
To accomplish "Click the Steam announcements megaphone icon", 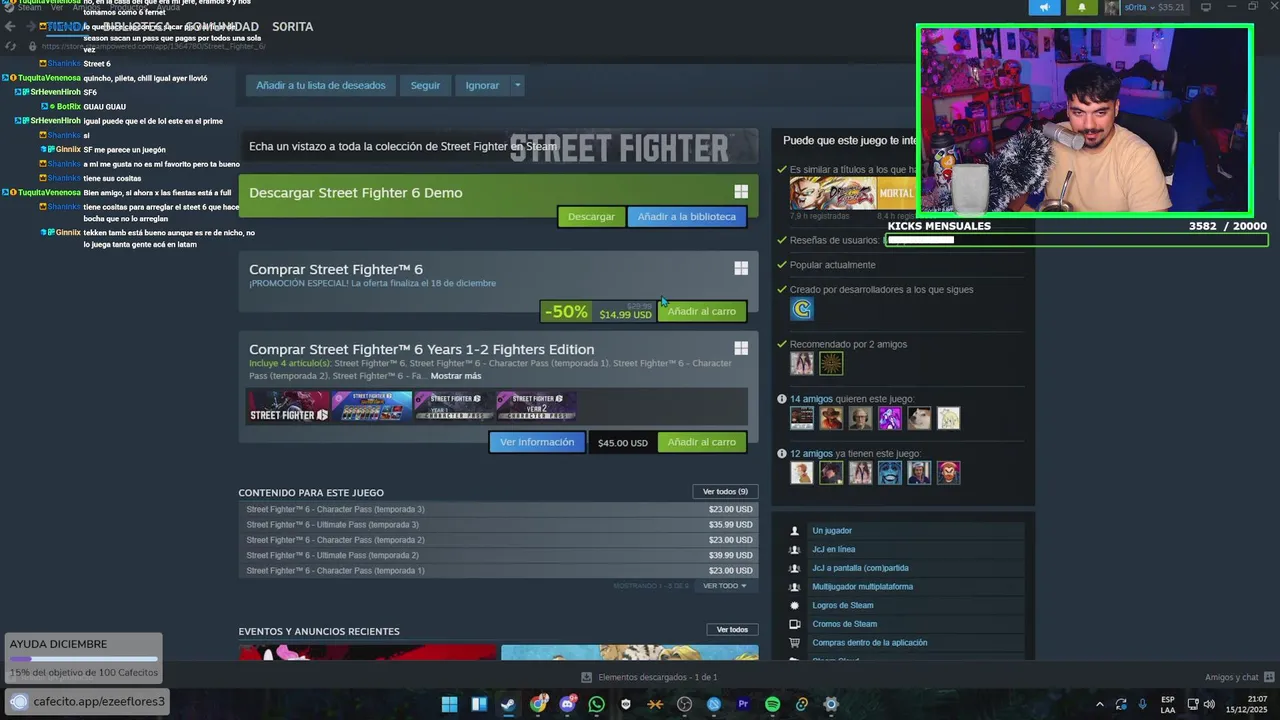I will click(1044, 8).
